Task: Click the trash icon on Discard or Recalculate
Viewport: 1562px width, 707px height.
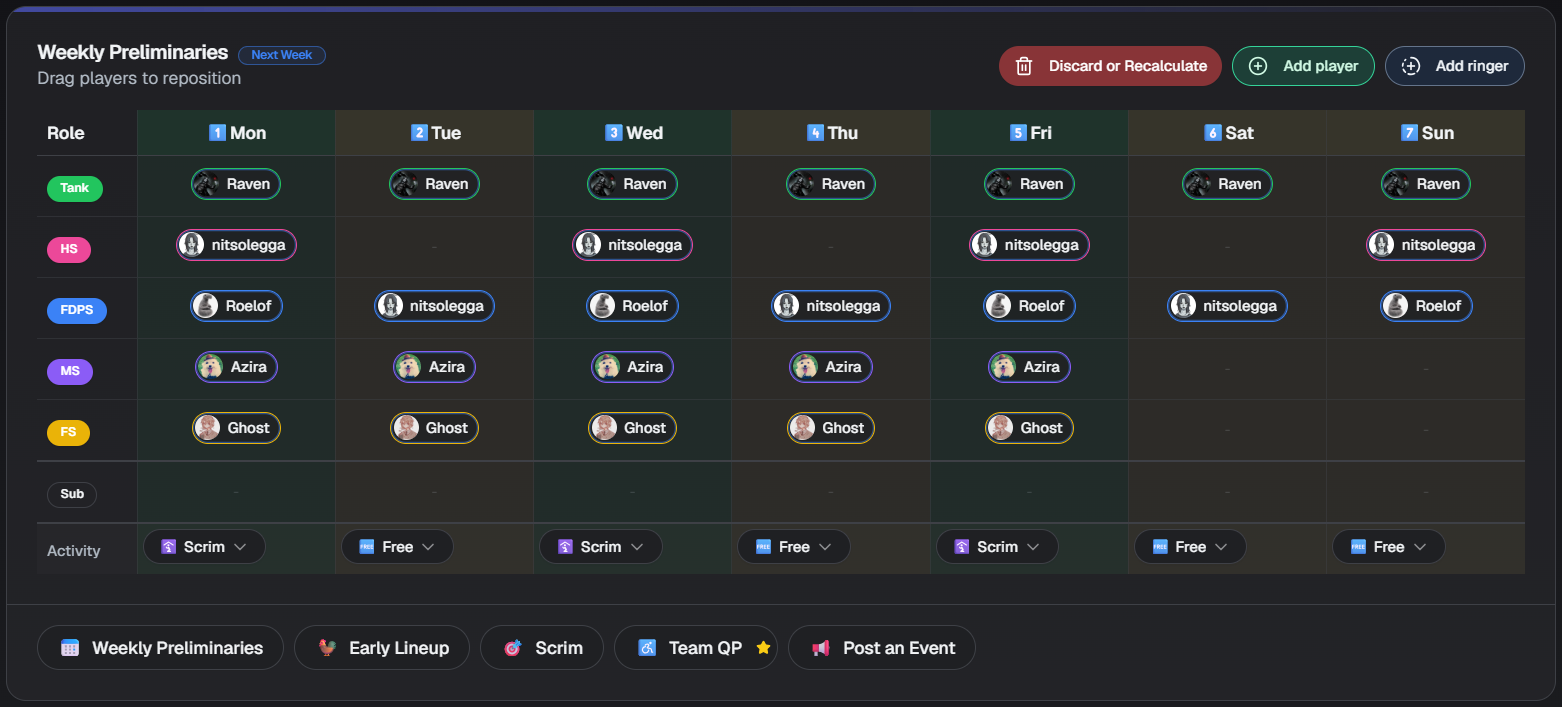Action: (x=1022, y=65)
